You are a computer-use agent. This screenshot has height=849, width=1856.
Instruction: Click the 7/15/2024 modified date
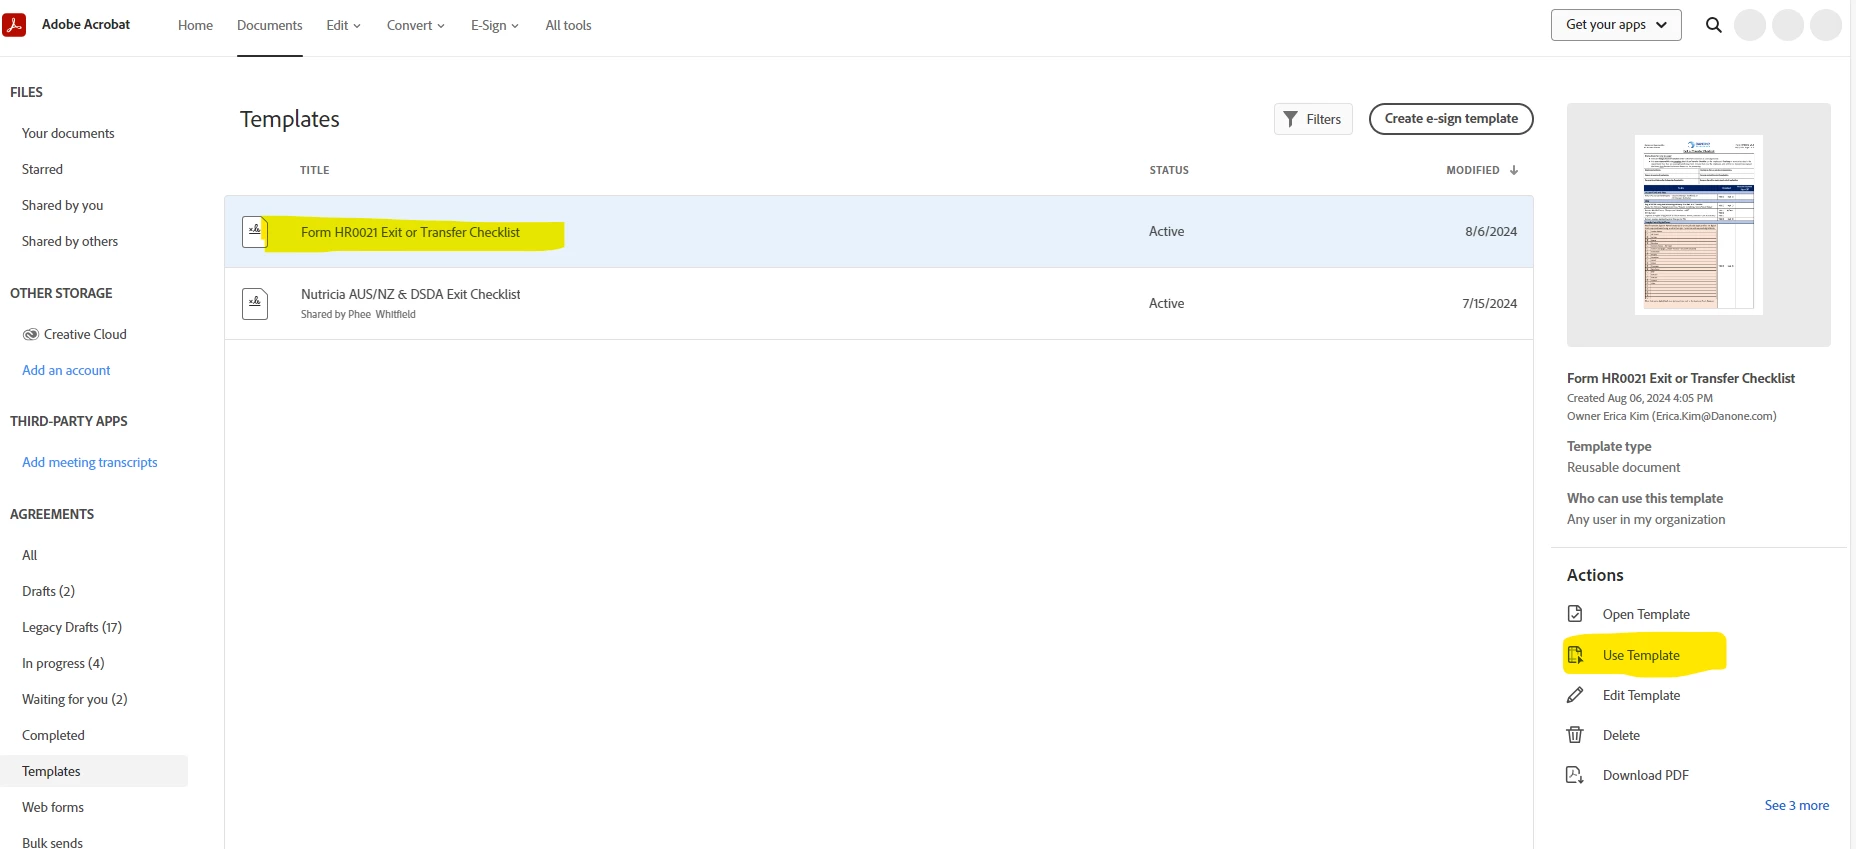pyautogui.click(x=1489, y=303)
